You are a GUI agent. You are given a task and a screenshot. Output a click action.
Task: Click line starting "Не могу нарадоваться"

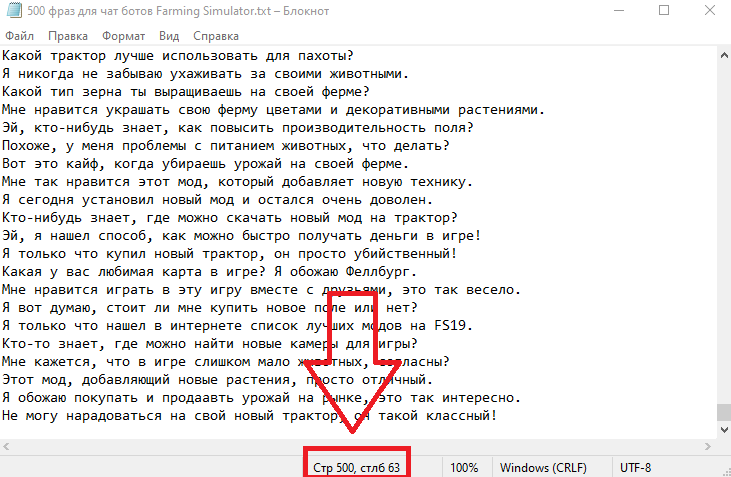tap(249, 415)
